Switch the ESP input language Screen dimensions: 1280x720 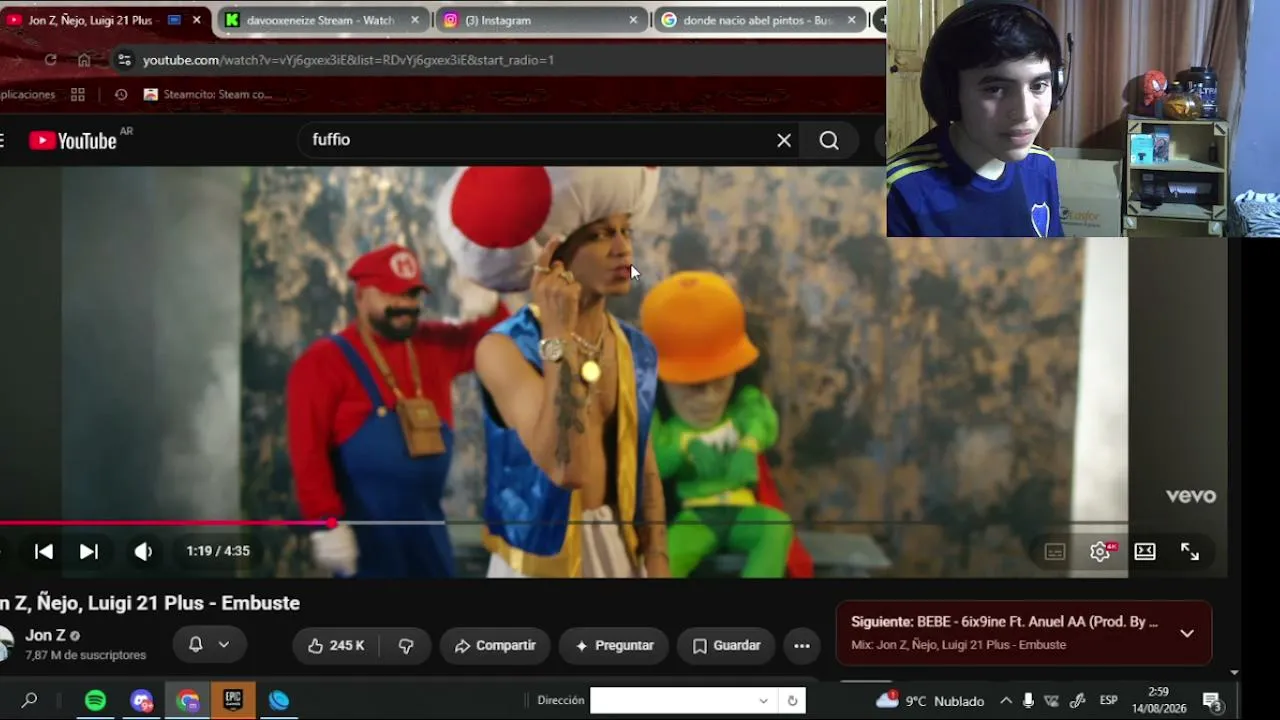point(1108,701)
